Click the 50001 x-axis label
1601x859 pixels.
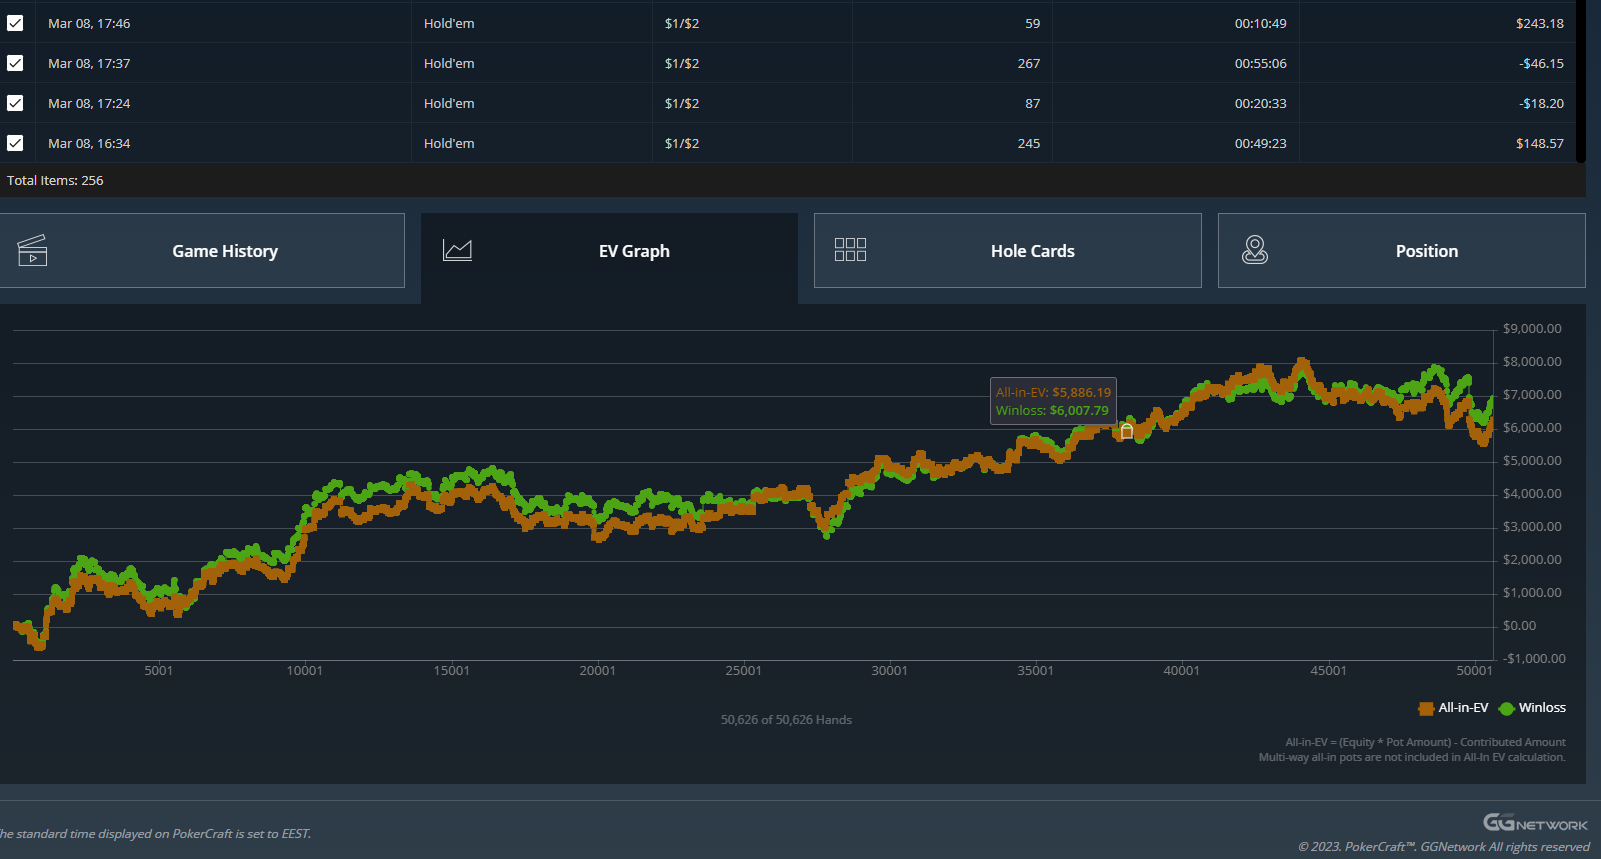pyautogui.click(x=1474, y=671)
